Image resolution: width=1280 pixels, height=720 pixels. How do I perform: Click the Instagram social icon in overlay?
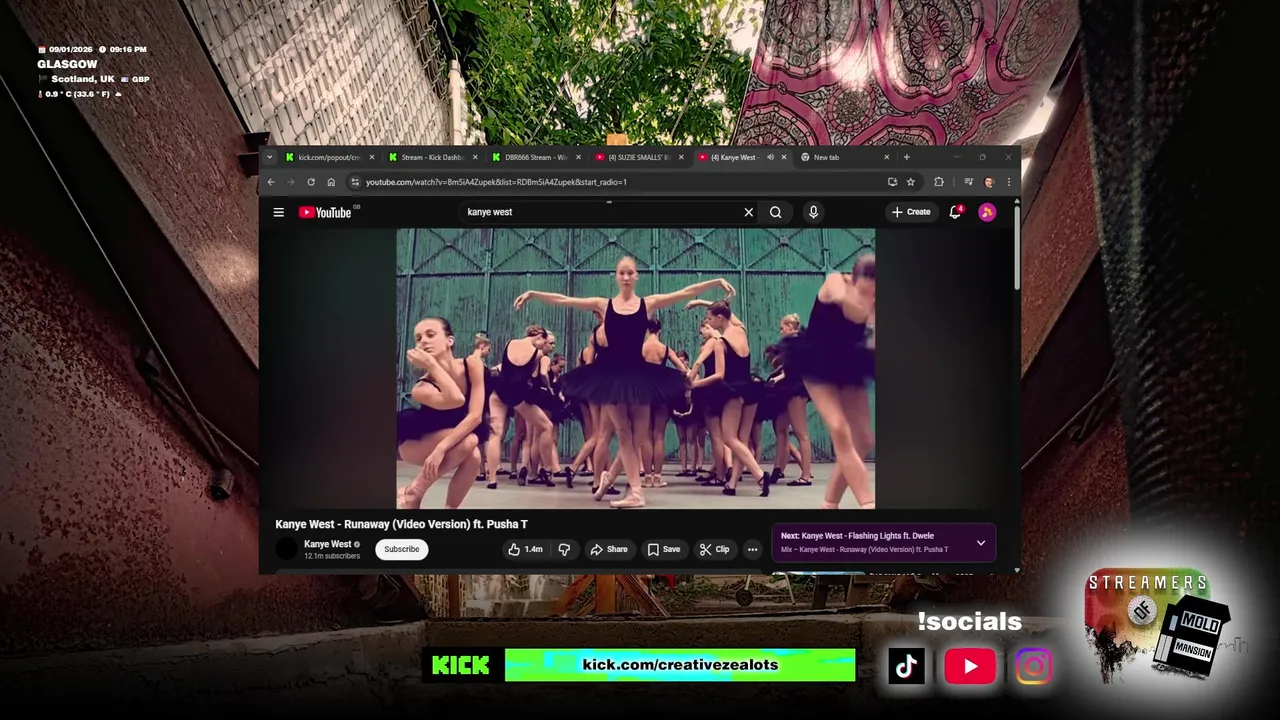[x=1034, y=667]
